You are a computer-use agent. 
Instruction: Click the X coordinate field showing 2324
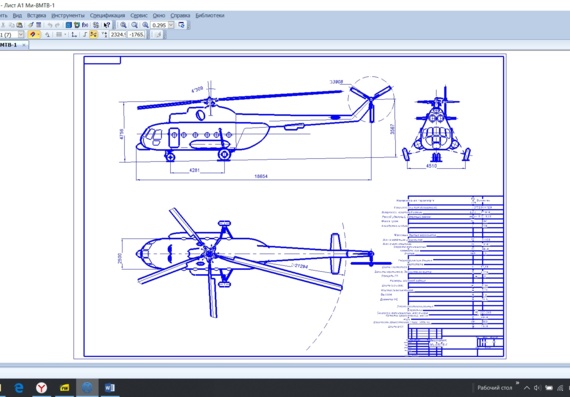(118, 35)
